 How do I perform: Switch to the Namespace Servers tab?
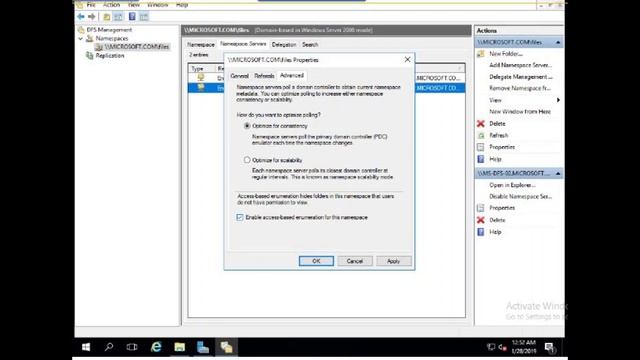click(x=243, y=44)
